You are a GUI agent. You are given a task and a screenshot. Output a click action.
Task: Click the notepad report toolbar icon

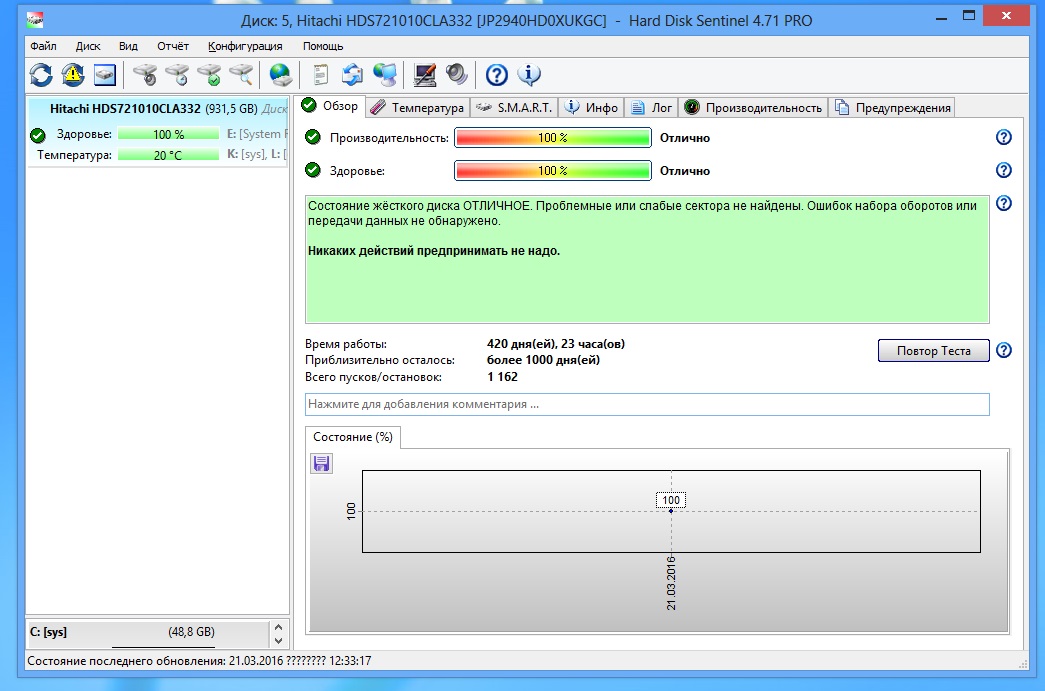(321, 75)
